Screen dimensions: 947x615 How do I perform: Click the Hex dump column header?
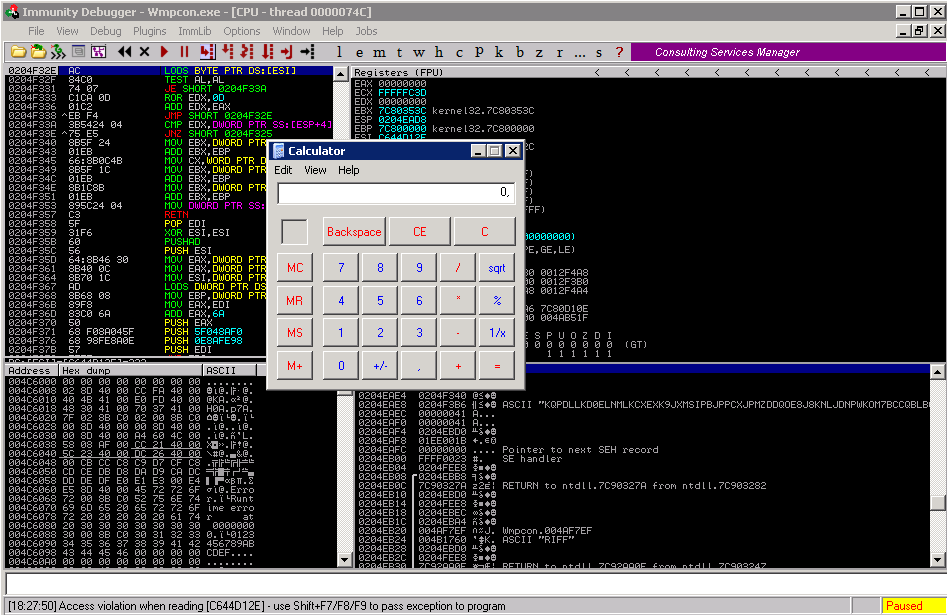[x=130, y=370]
